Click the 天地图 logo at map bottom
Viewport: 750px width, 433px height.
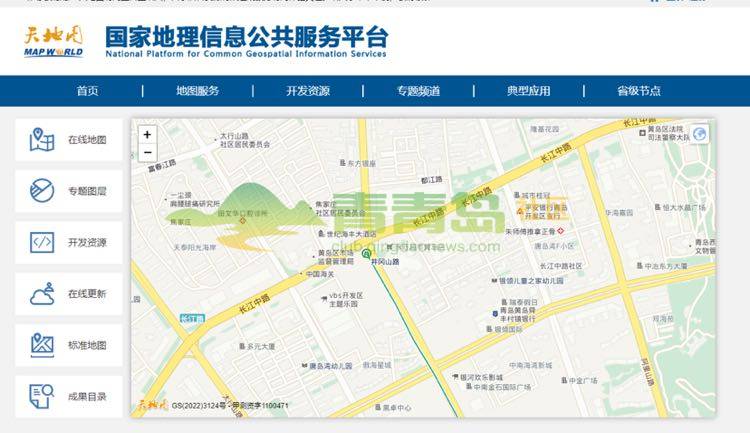153,405
